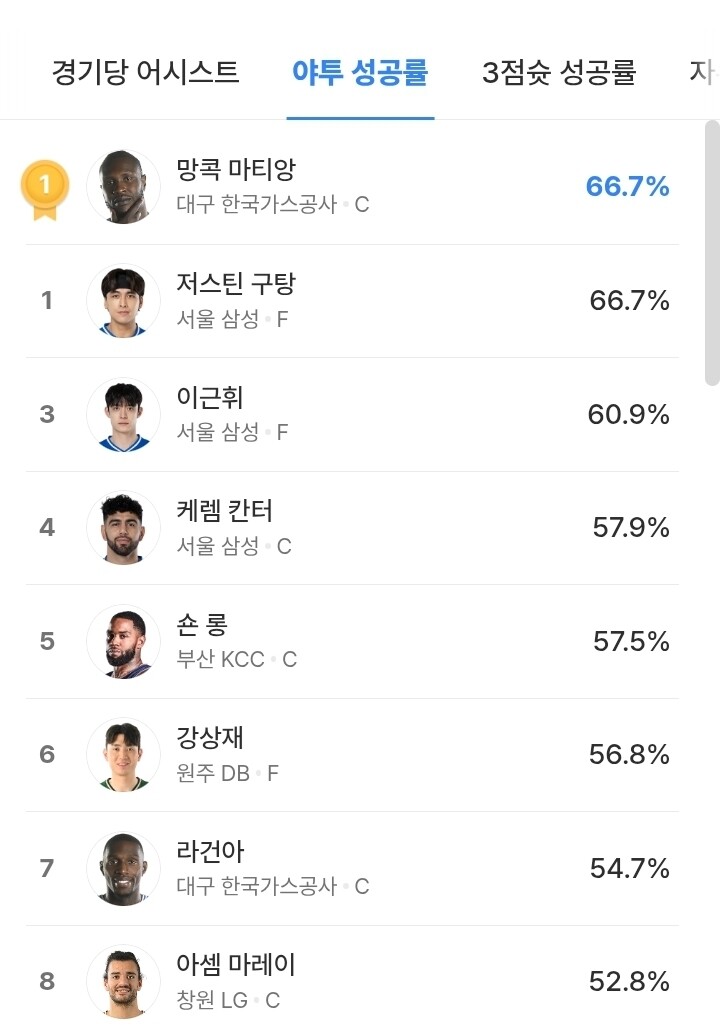Open 강상재 of 원주 DB
The image size is (720, 1032).
210,738
